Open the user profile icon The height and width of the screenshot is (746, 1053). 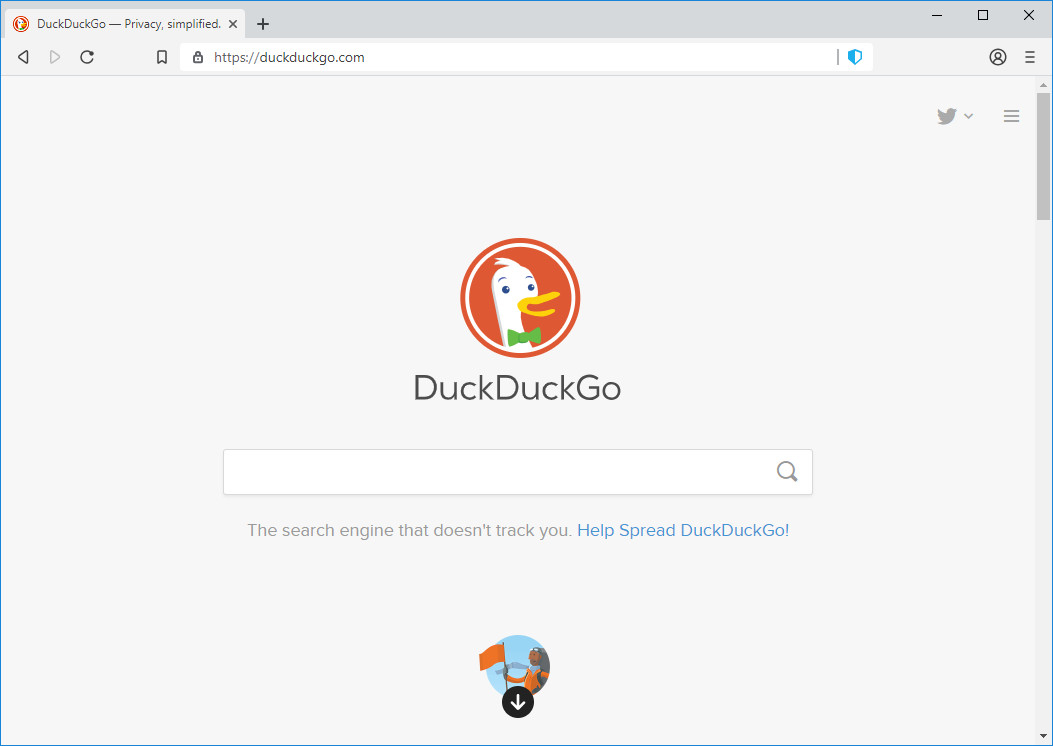click(998, 57)
